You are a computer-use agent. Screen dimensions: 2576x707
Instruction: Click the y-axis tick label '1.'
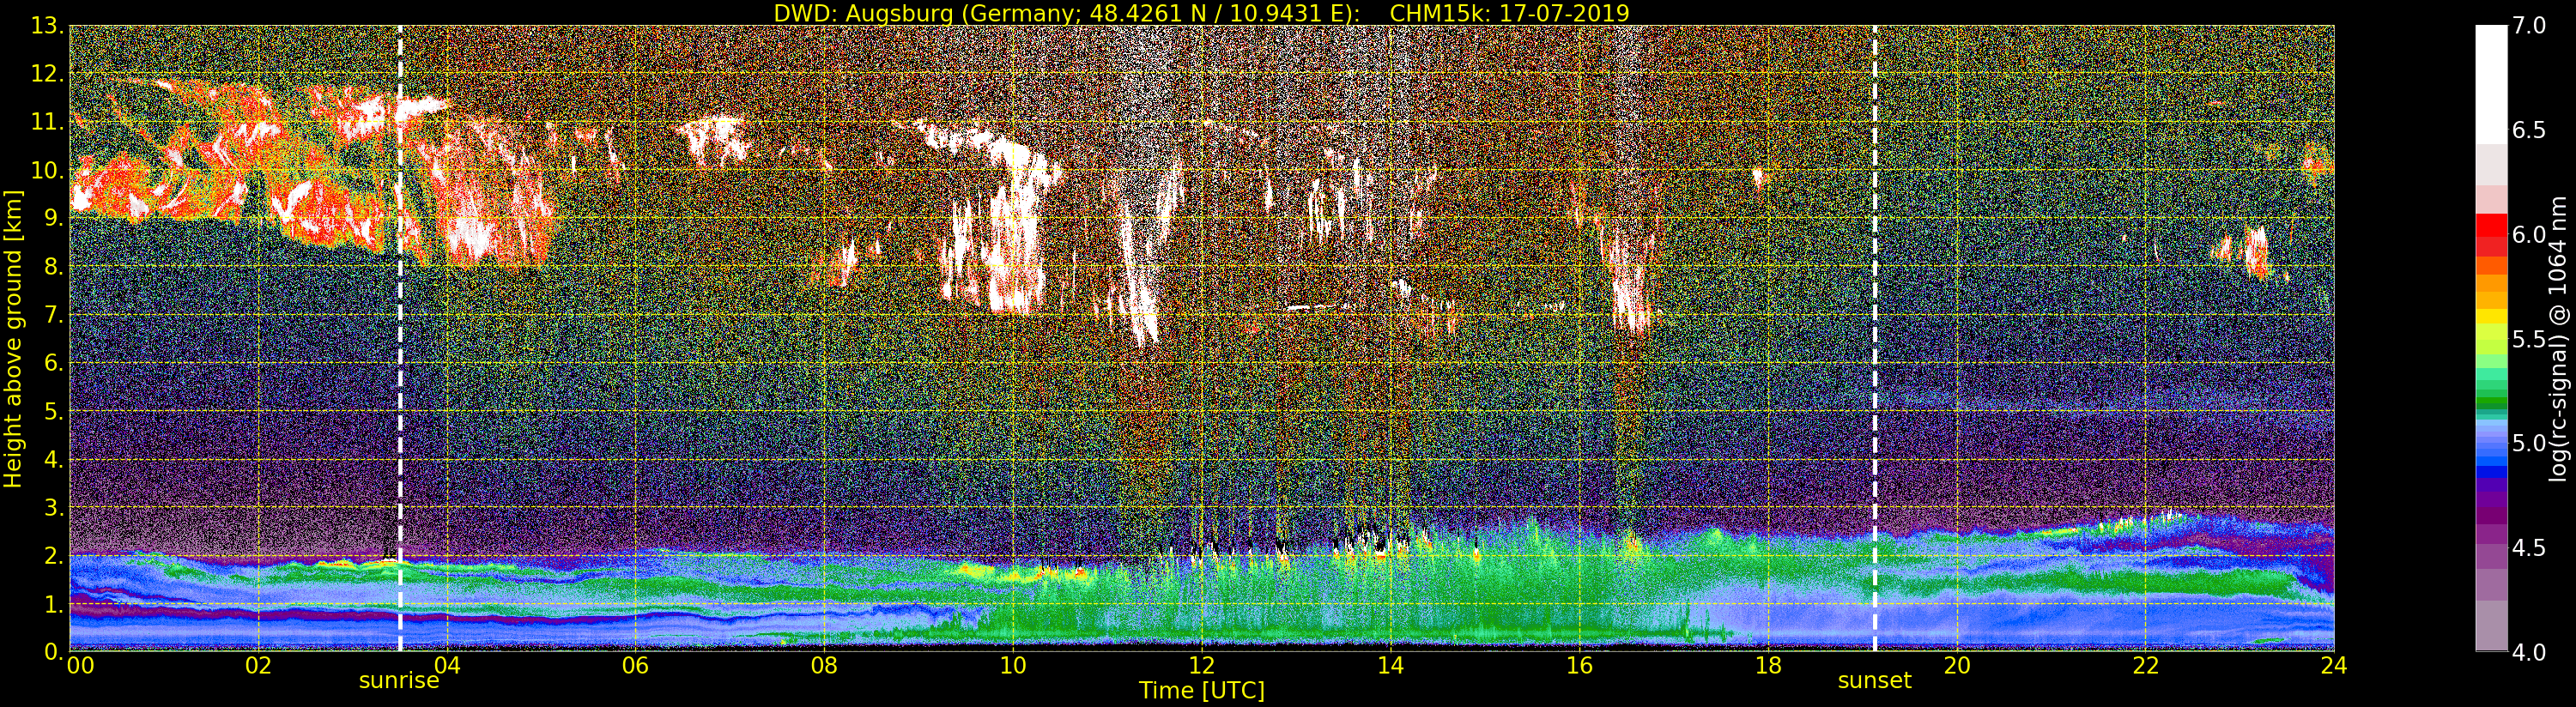pos(53,603)
